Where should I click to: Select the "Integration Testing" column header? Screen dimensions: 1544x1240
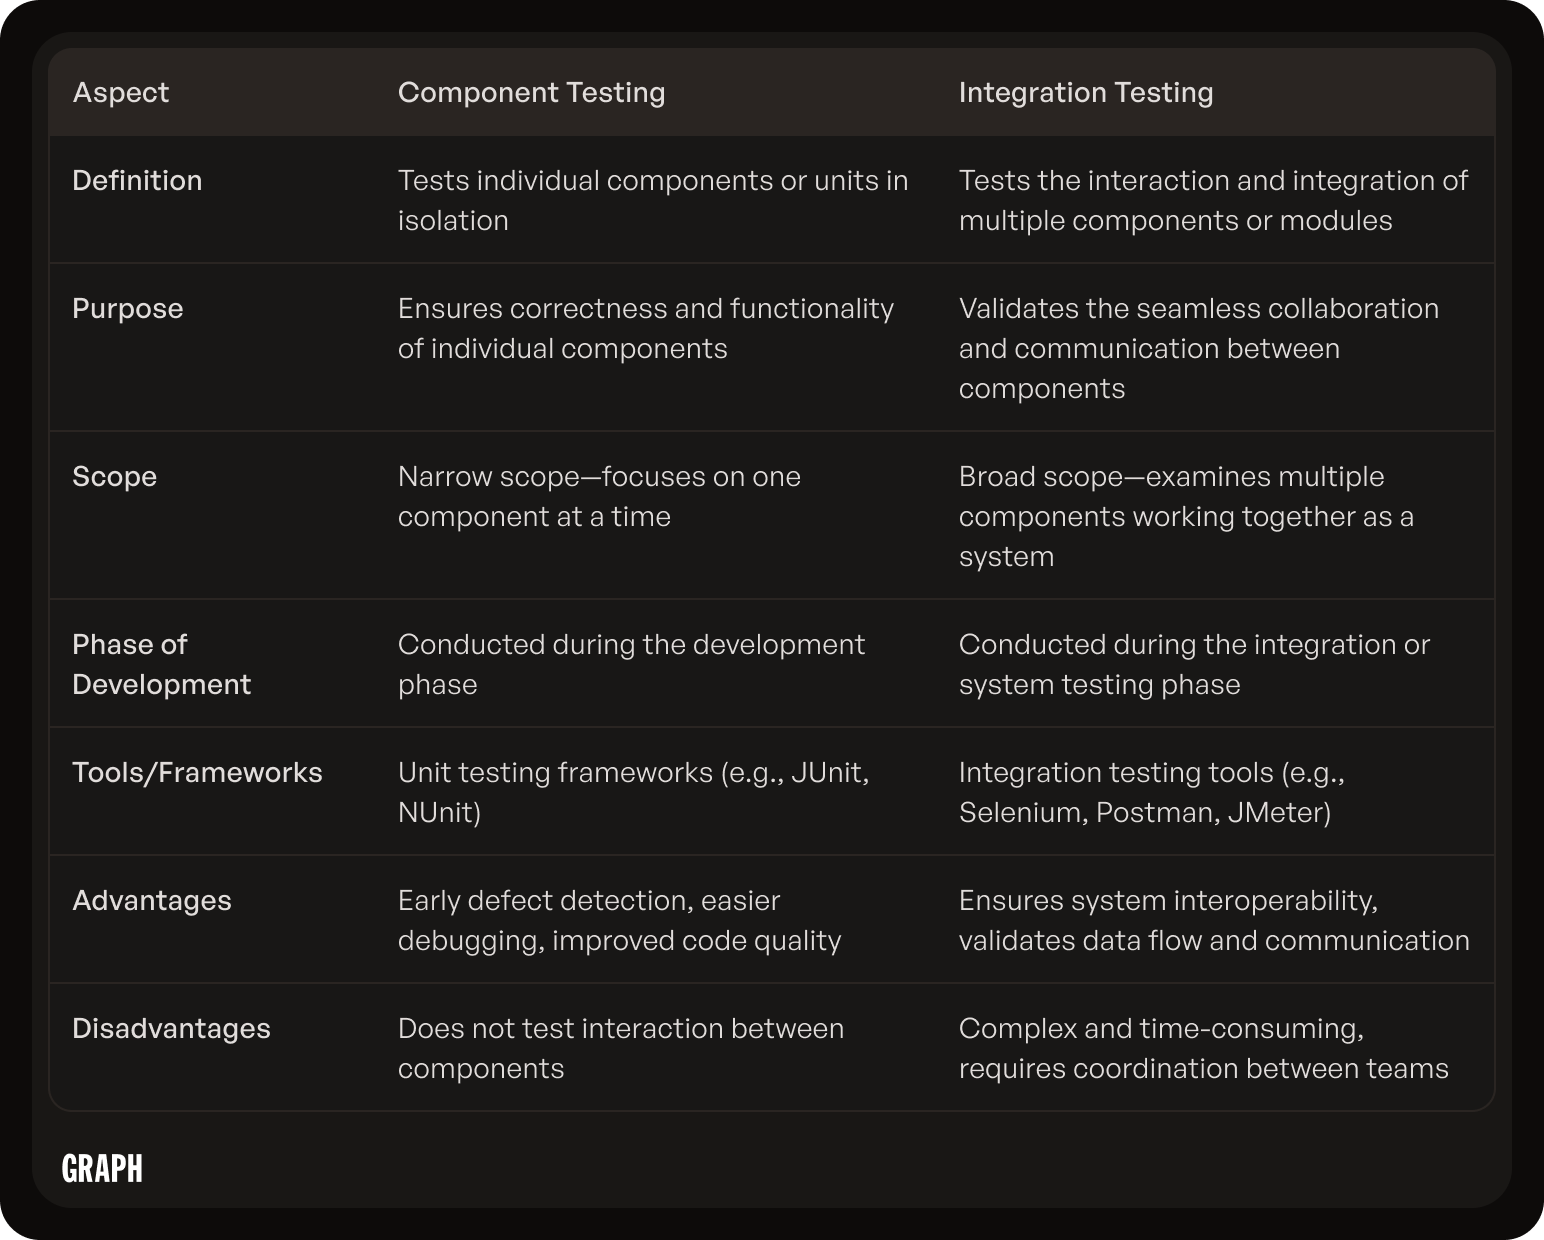[x=1086, y=92]
